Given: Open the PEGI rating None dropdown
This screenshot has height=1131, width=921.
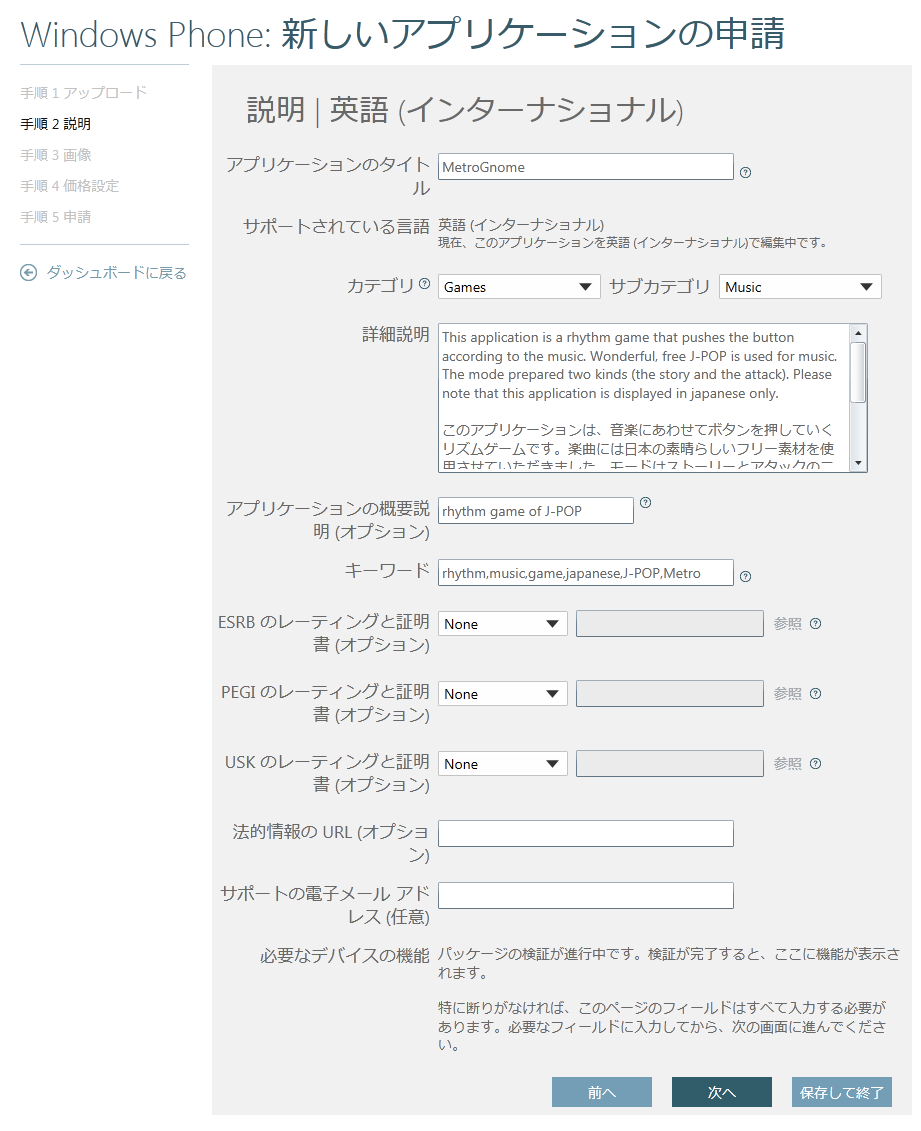Looking at the screenshot, I should click(502, 693).
